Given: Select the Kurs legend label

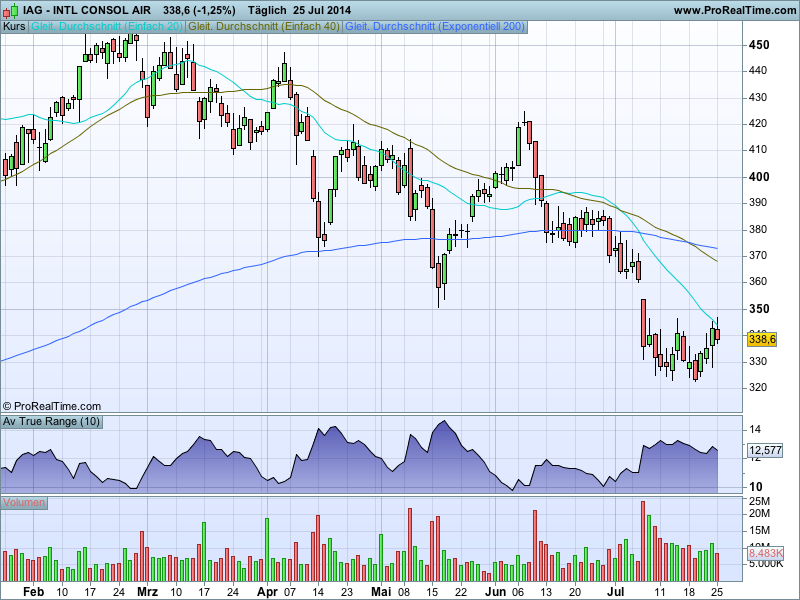Looking at the screenshot, I should [14, 26].
